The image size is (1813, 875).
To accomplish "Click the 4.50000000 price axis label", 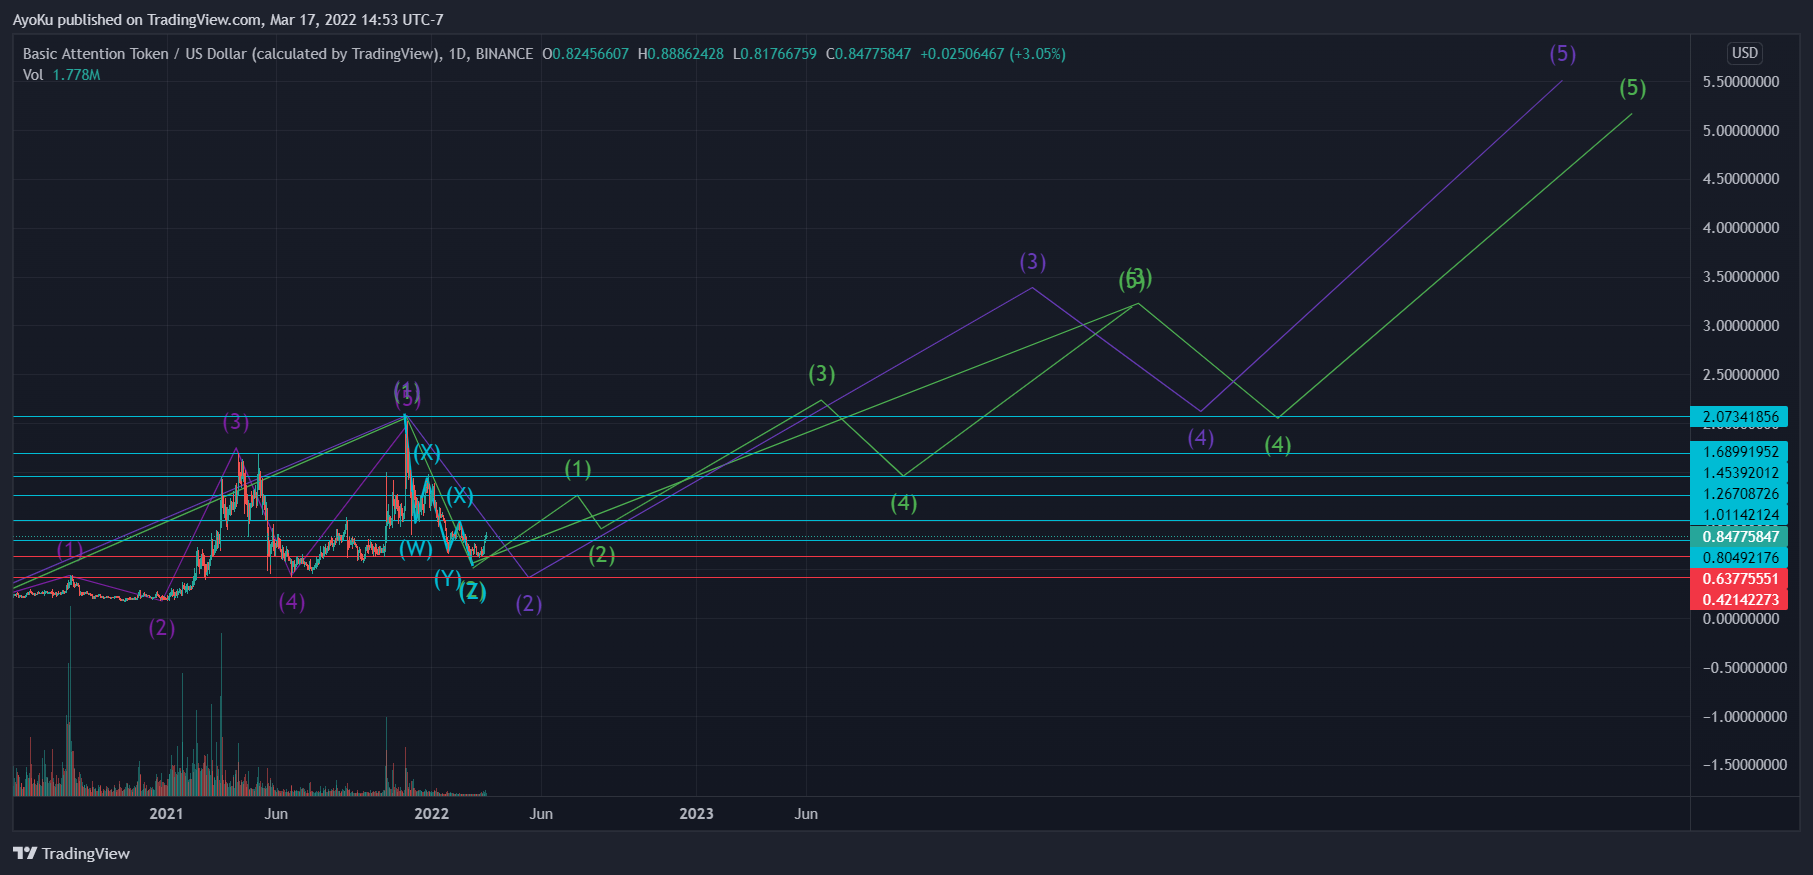I will point(1741,179).
